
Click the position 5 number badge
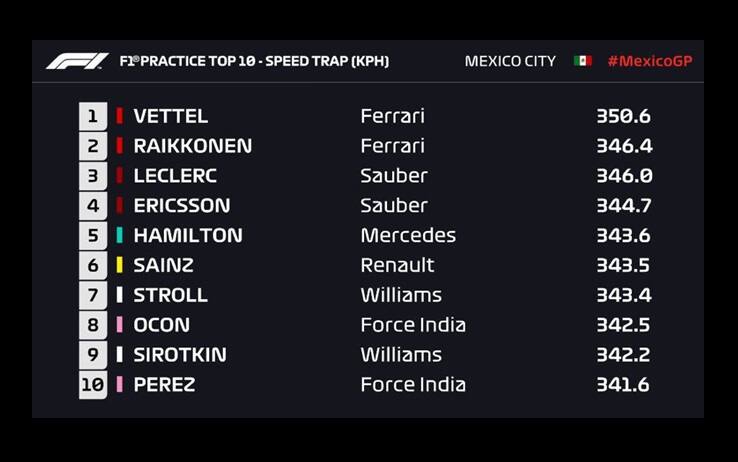[x=93, y=235]
